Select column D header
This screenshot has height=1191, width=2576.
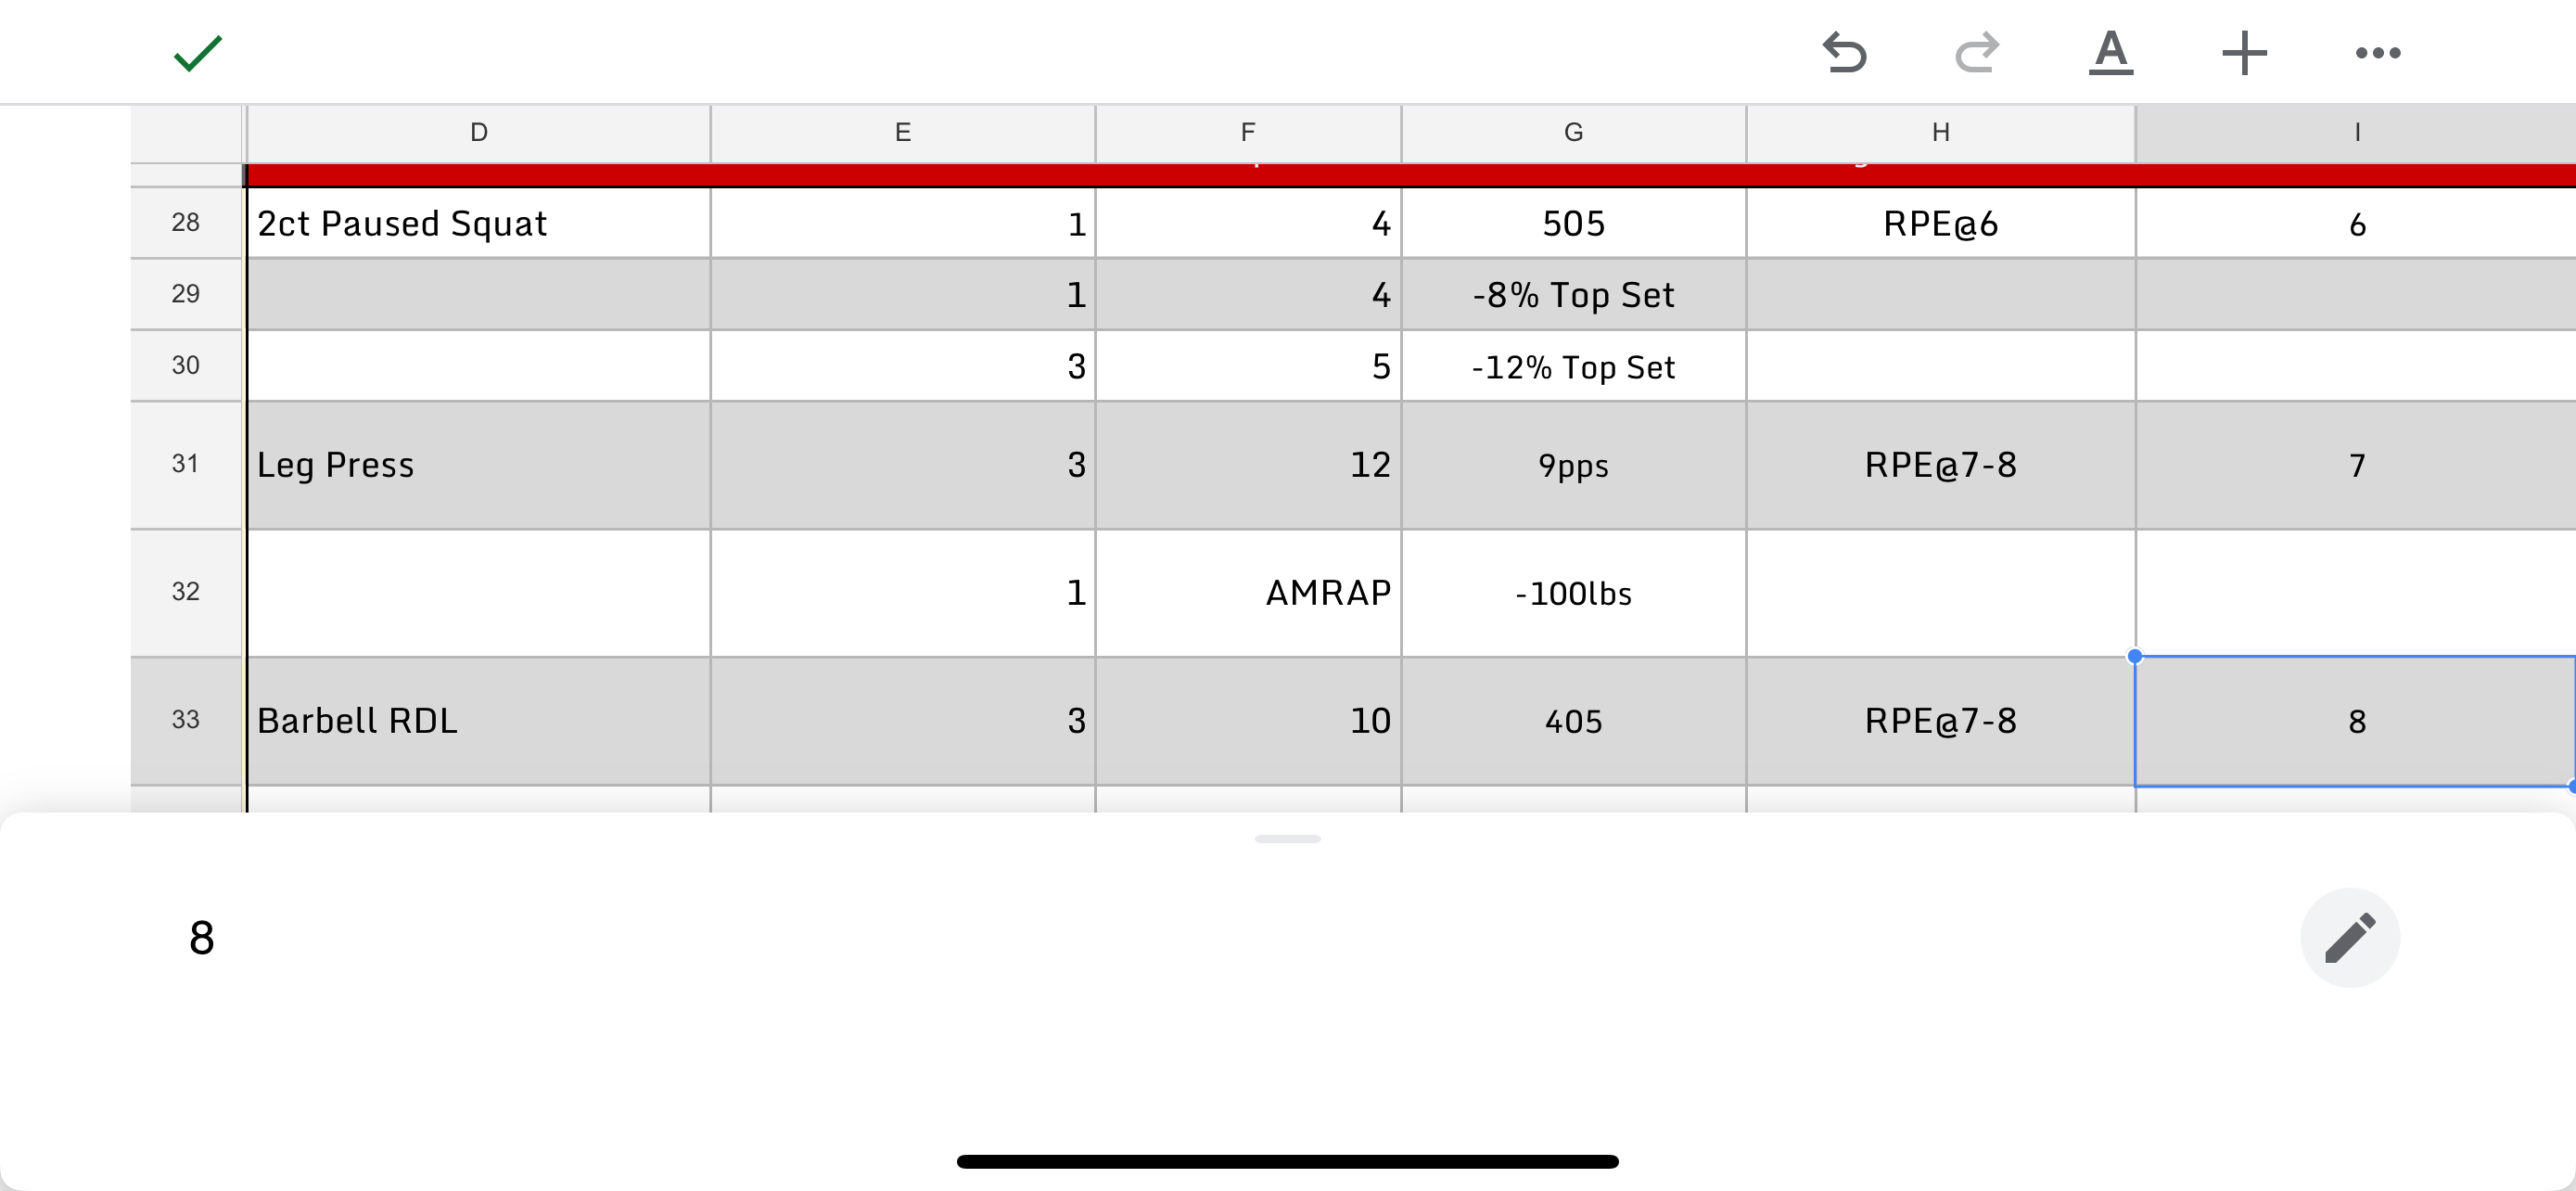[x=478, y=133]
